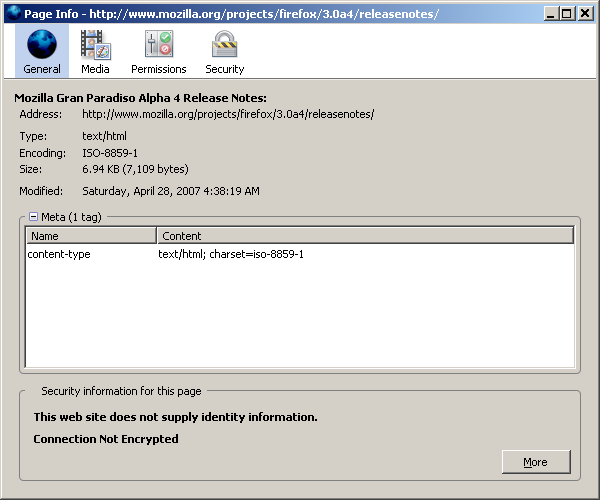This screenshot has width=600, height=500.
Task: Click the page Address URL field
Action: point(228,114)
